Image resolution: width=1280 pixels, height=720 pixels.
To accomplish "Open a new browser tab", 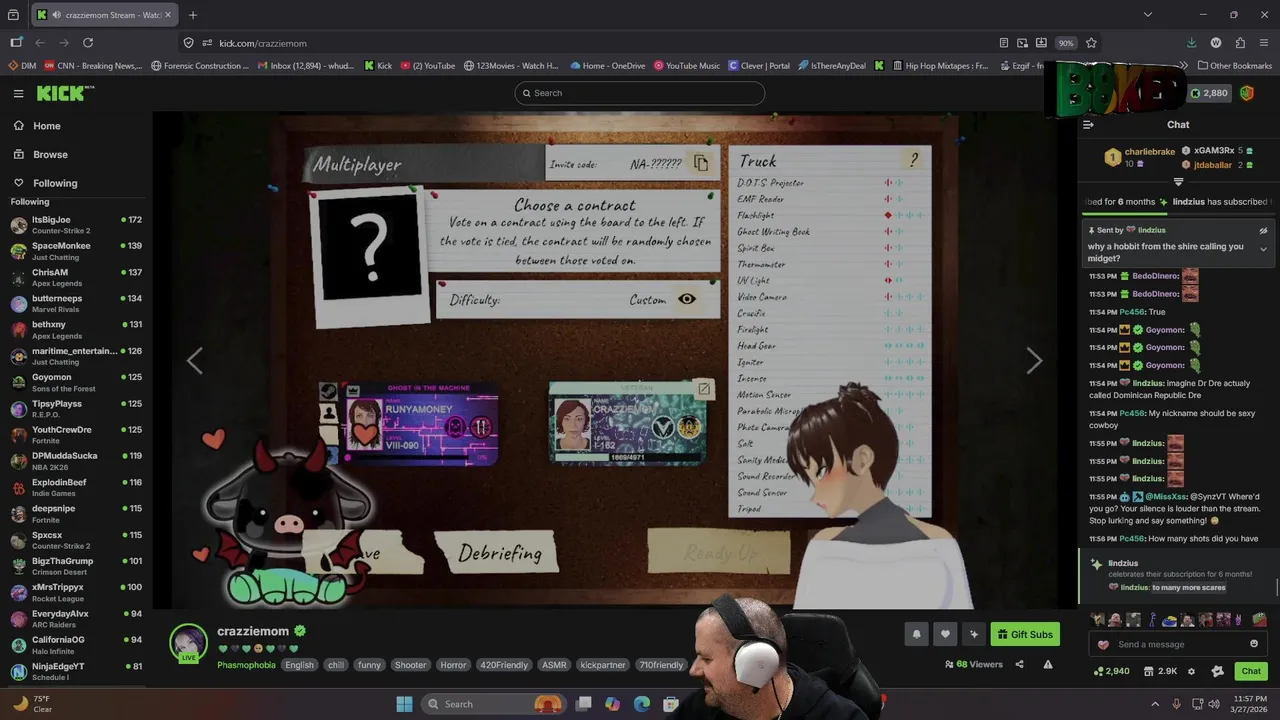I will (193, 15).
